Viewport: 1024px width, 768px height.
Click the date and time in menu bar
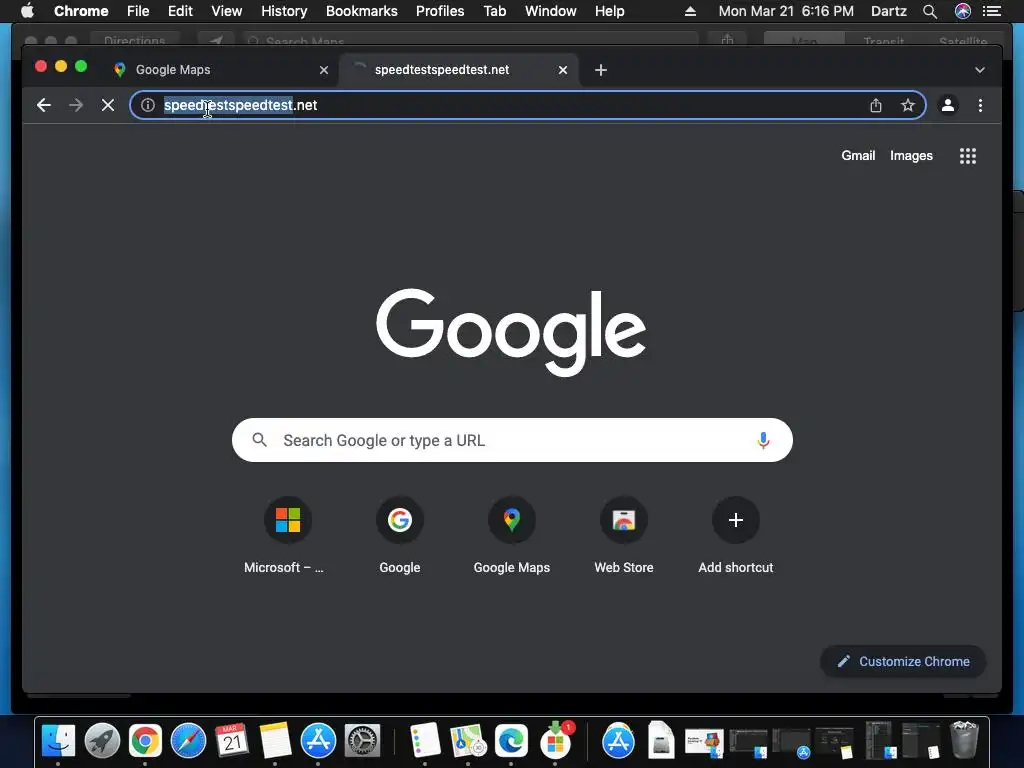[x=786, y=11]
